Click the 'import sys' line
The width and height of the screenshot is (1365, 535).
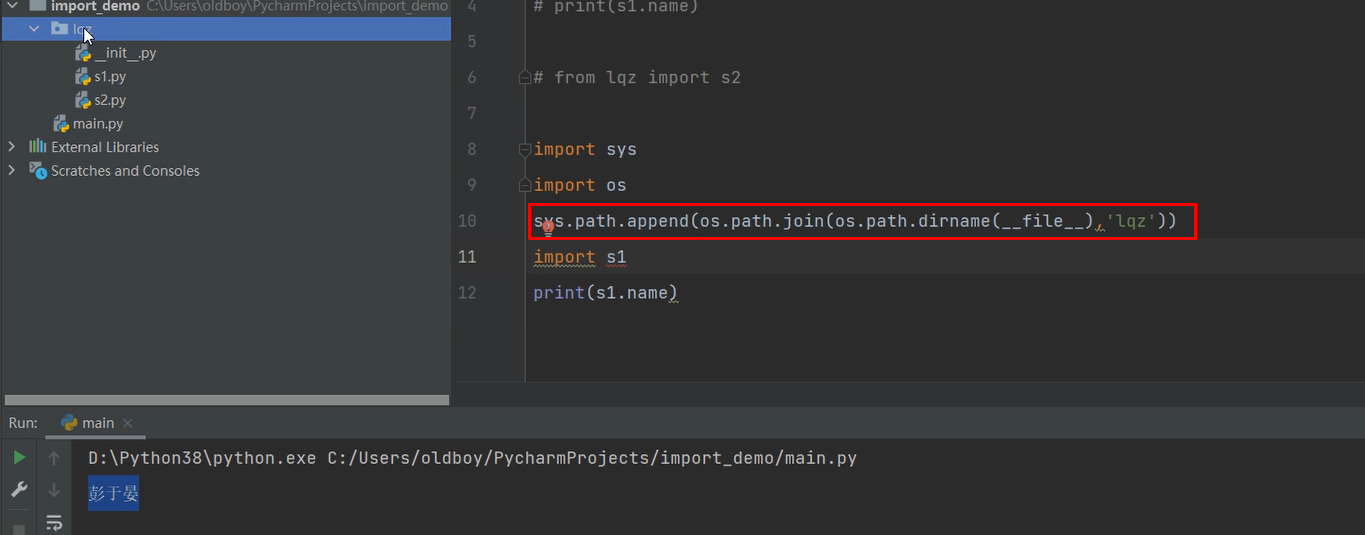[585, 149]
